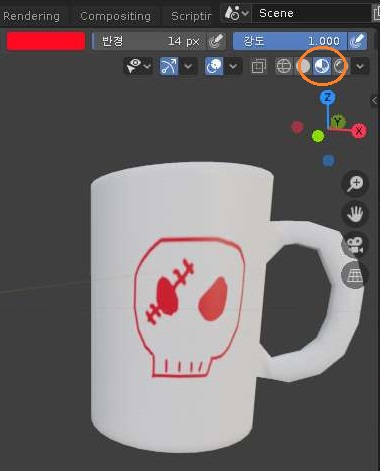The image size is (380, 471).
Task: Click the X axis on navigation gizmo
Action: (x=359, y=131)
